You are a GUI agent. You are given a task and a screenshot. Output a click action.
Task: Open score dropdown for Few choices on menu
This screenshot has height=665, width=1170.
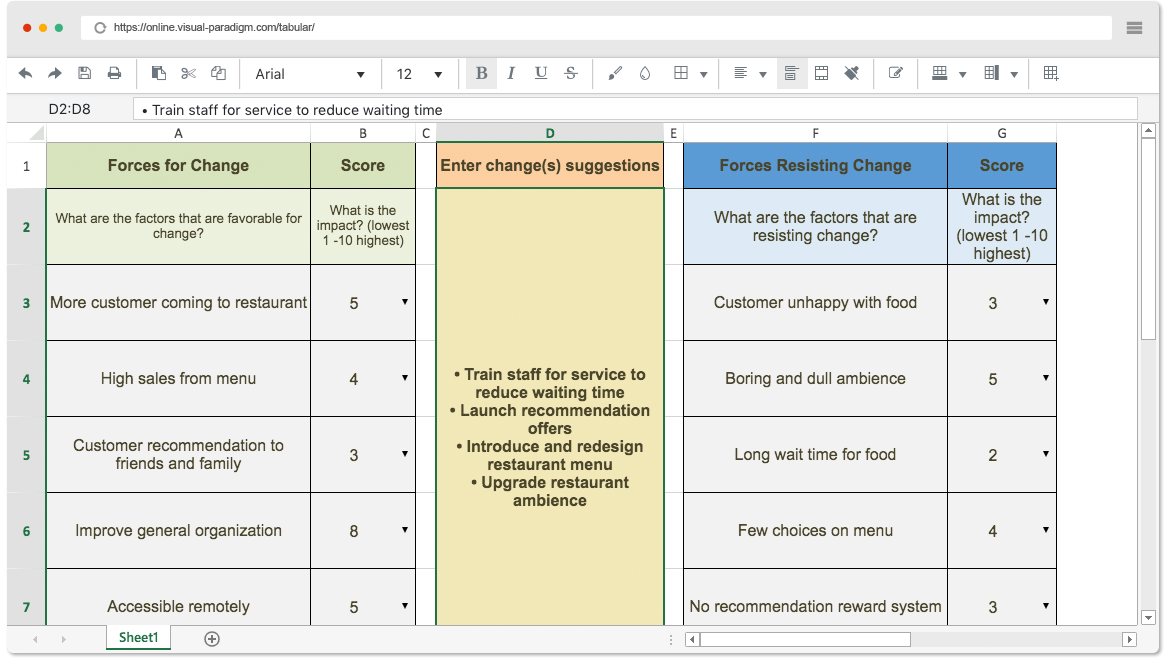click(x=1046, y=530)
